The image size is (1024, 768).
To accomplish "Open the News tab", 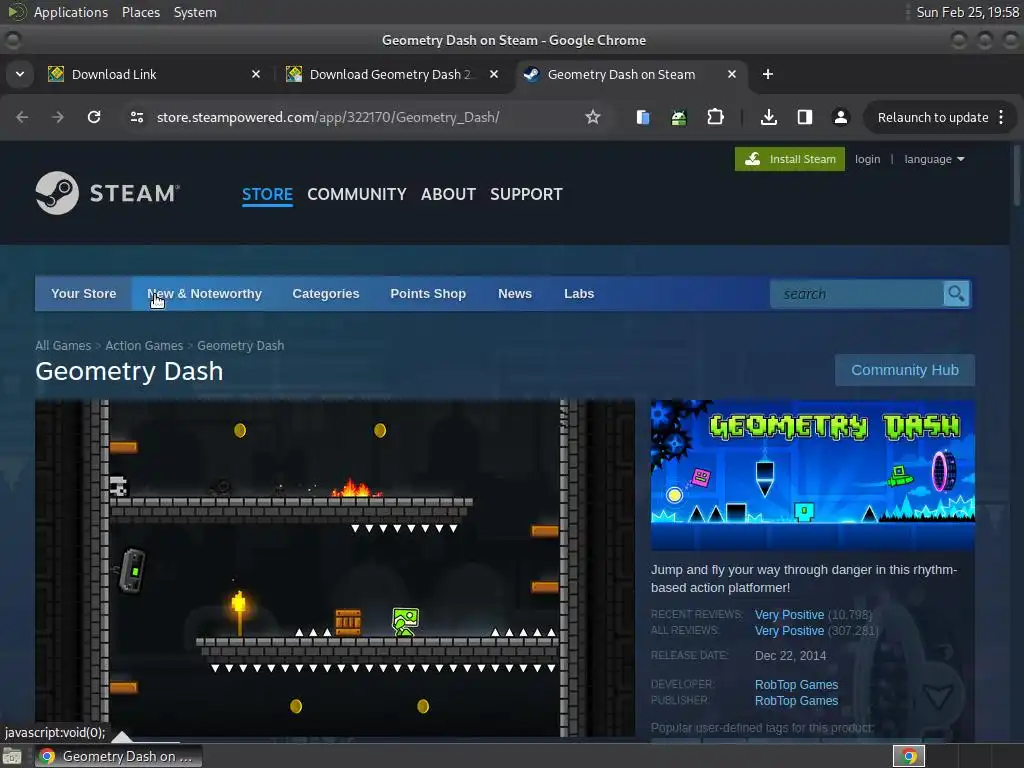I will coord(515,294).
